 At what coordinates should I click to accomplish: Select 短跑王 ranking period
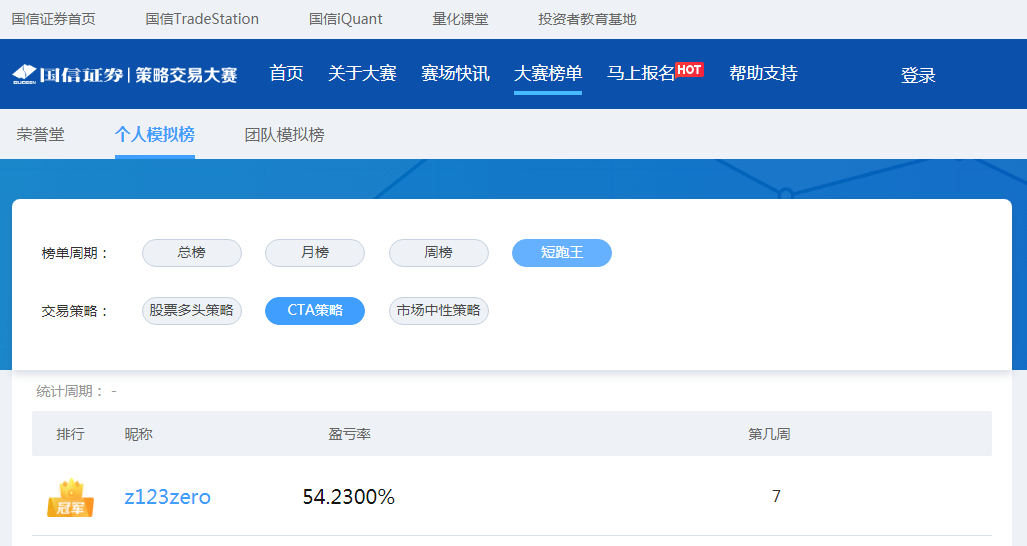(562, 253)
